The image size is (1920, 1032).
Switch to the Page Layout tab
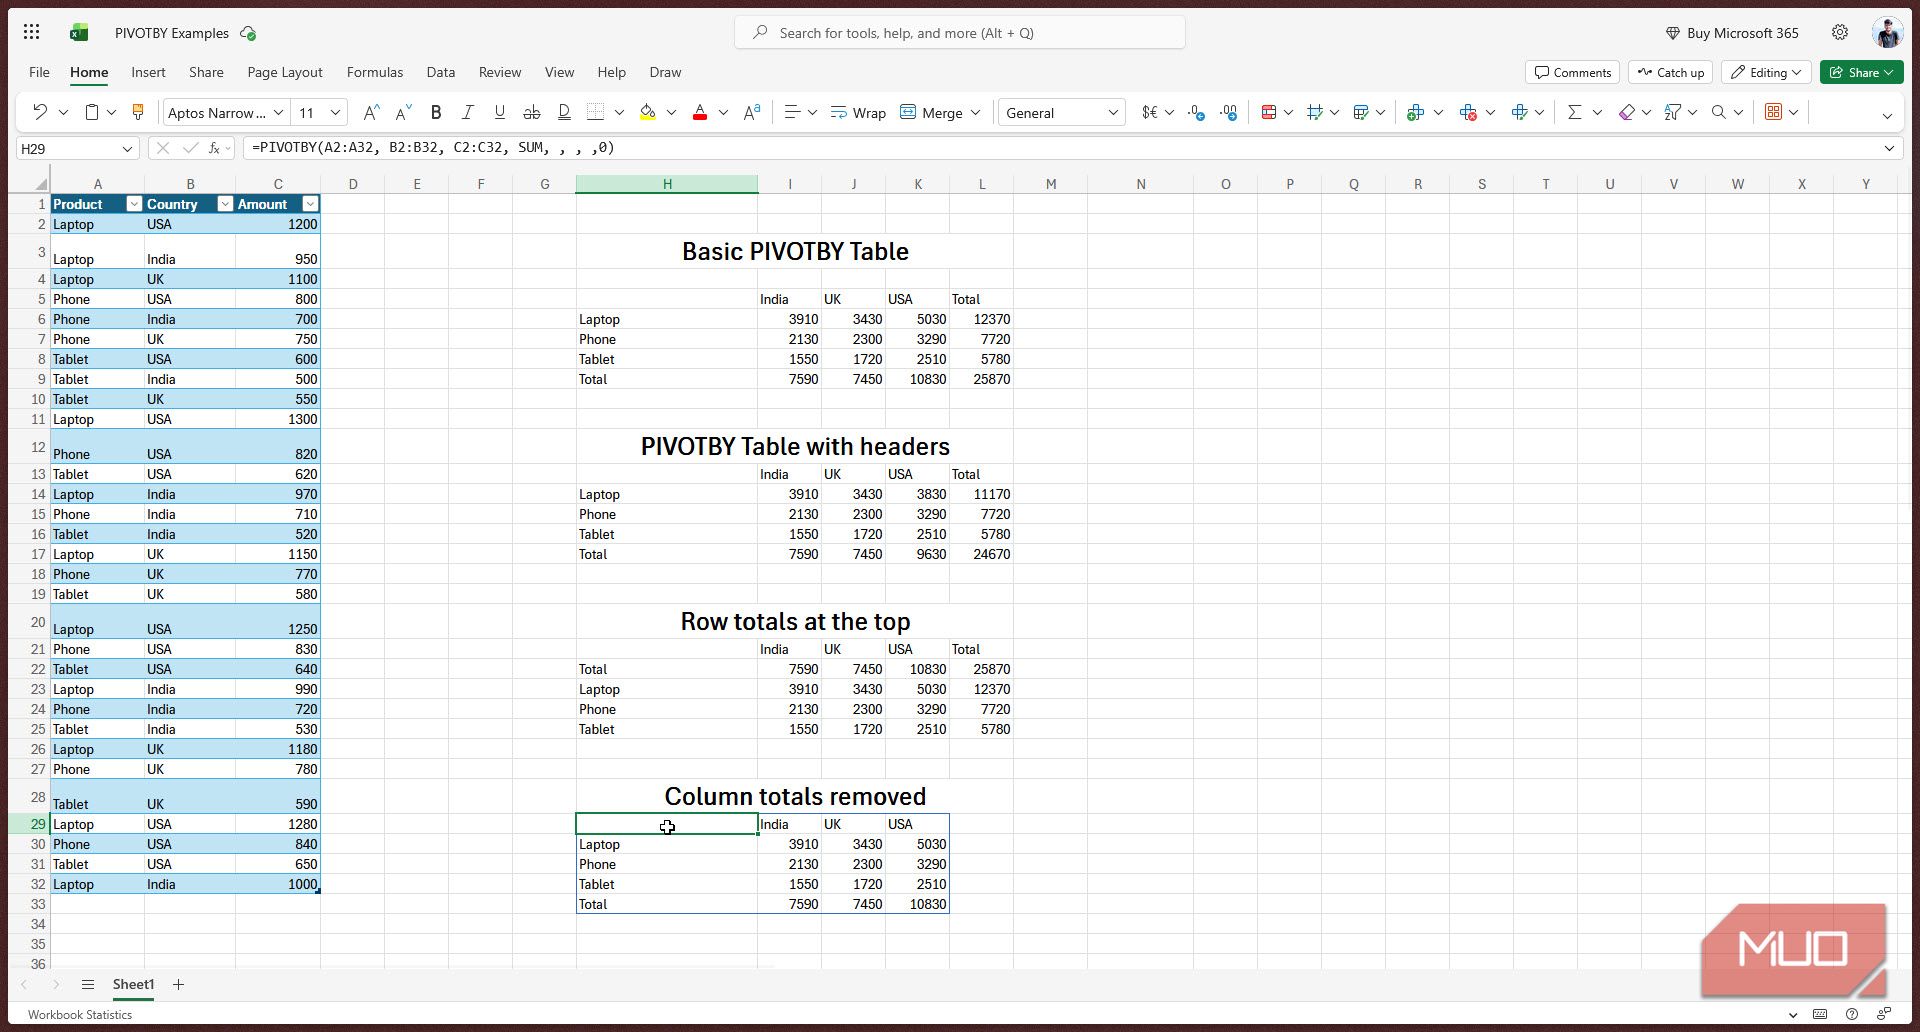tap(285, 72)
